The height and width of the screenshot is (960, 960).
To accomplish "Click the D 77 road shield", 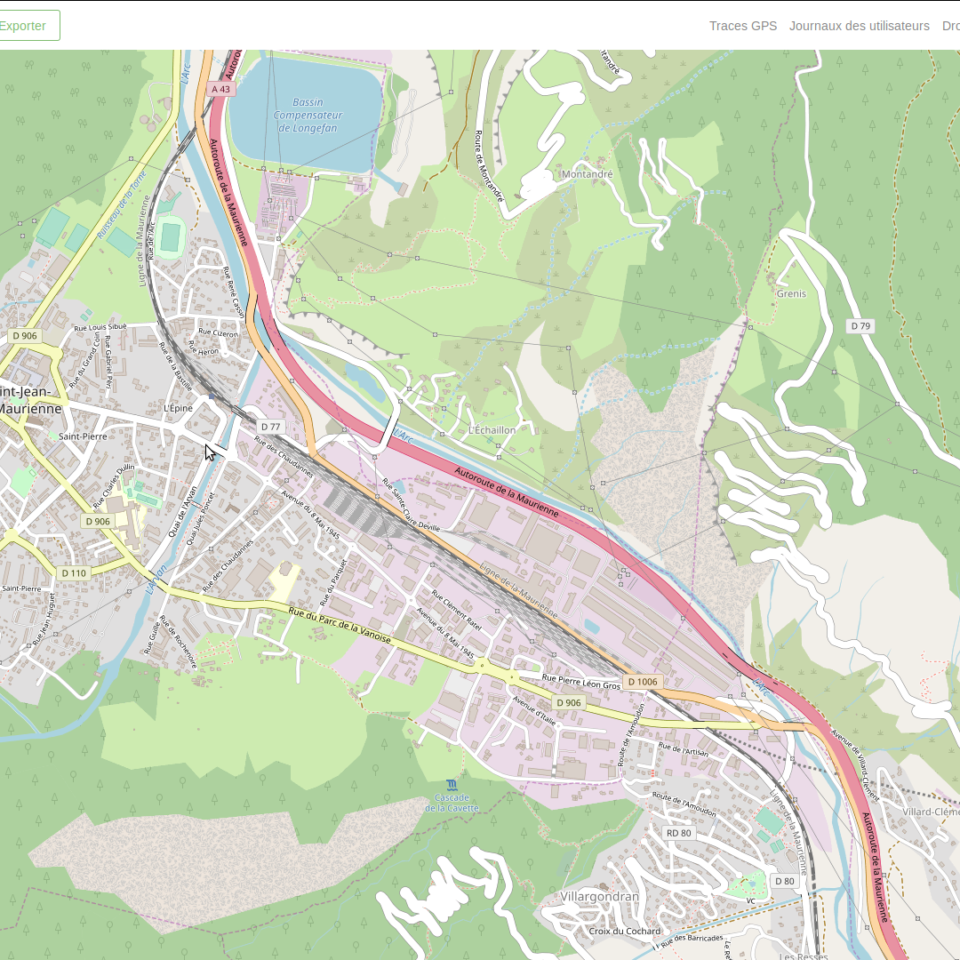I will coord(270,427).
